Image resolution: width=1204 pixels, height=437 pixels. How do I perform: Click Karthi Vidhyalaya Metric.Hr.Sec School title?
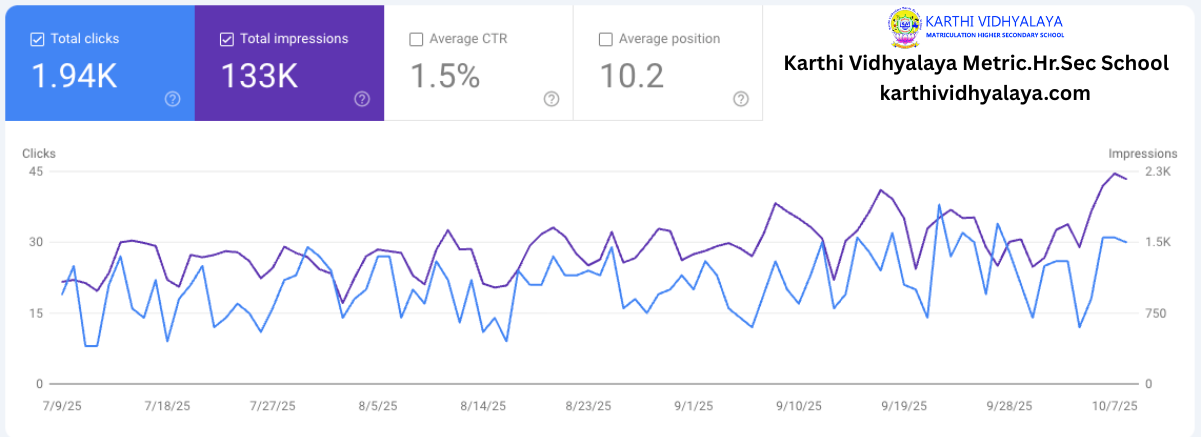tap(976, 62)
